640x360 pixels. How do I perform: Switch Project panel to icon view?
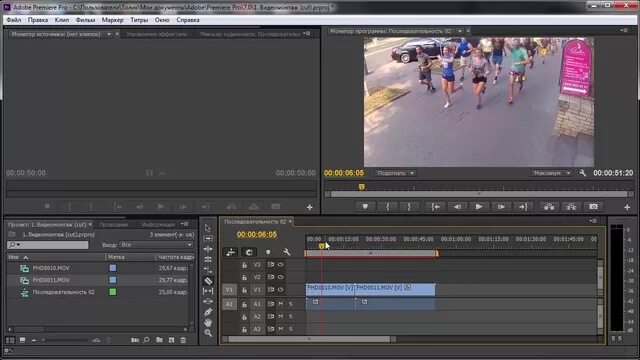click(x=22, y=340)
